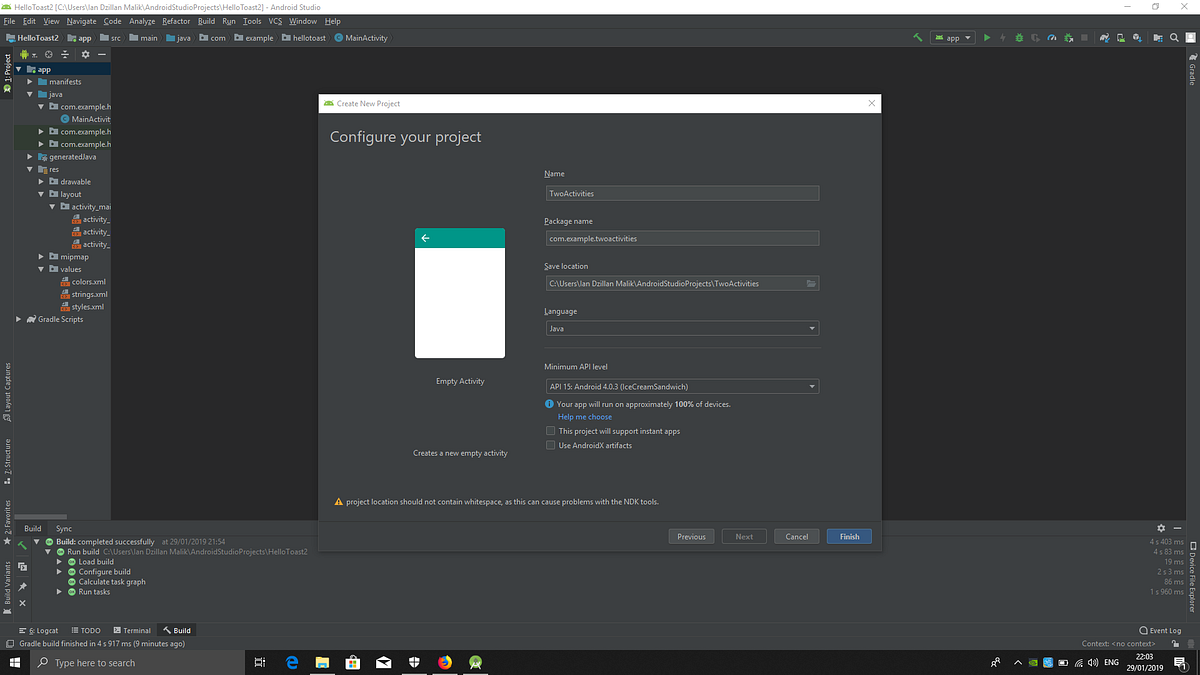Click the Attach debugger to process icon
This screenshot has width=1200, height=675.
pos(1068,37)
